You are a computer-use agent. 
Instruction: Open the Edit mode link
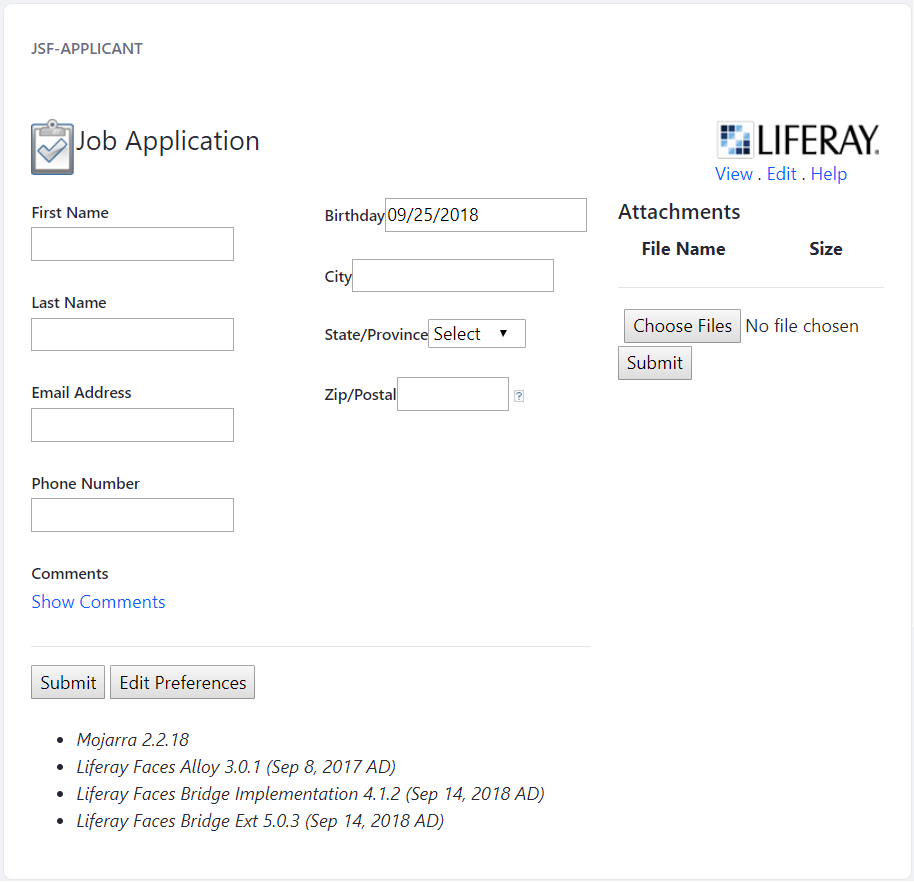(x=781, y=174)
